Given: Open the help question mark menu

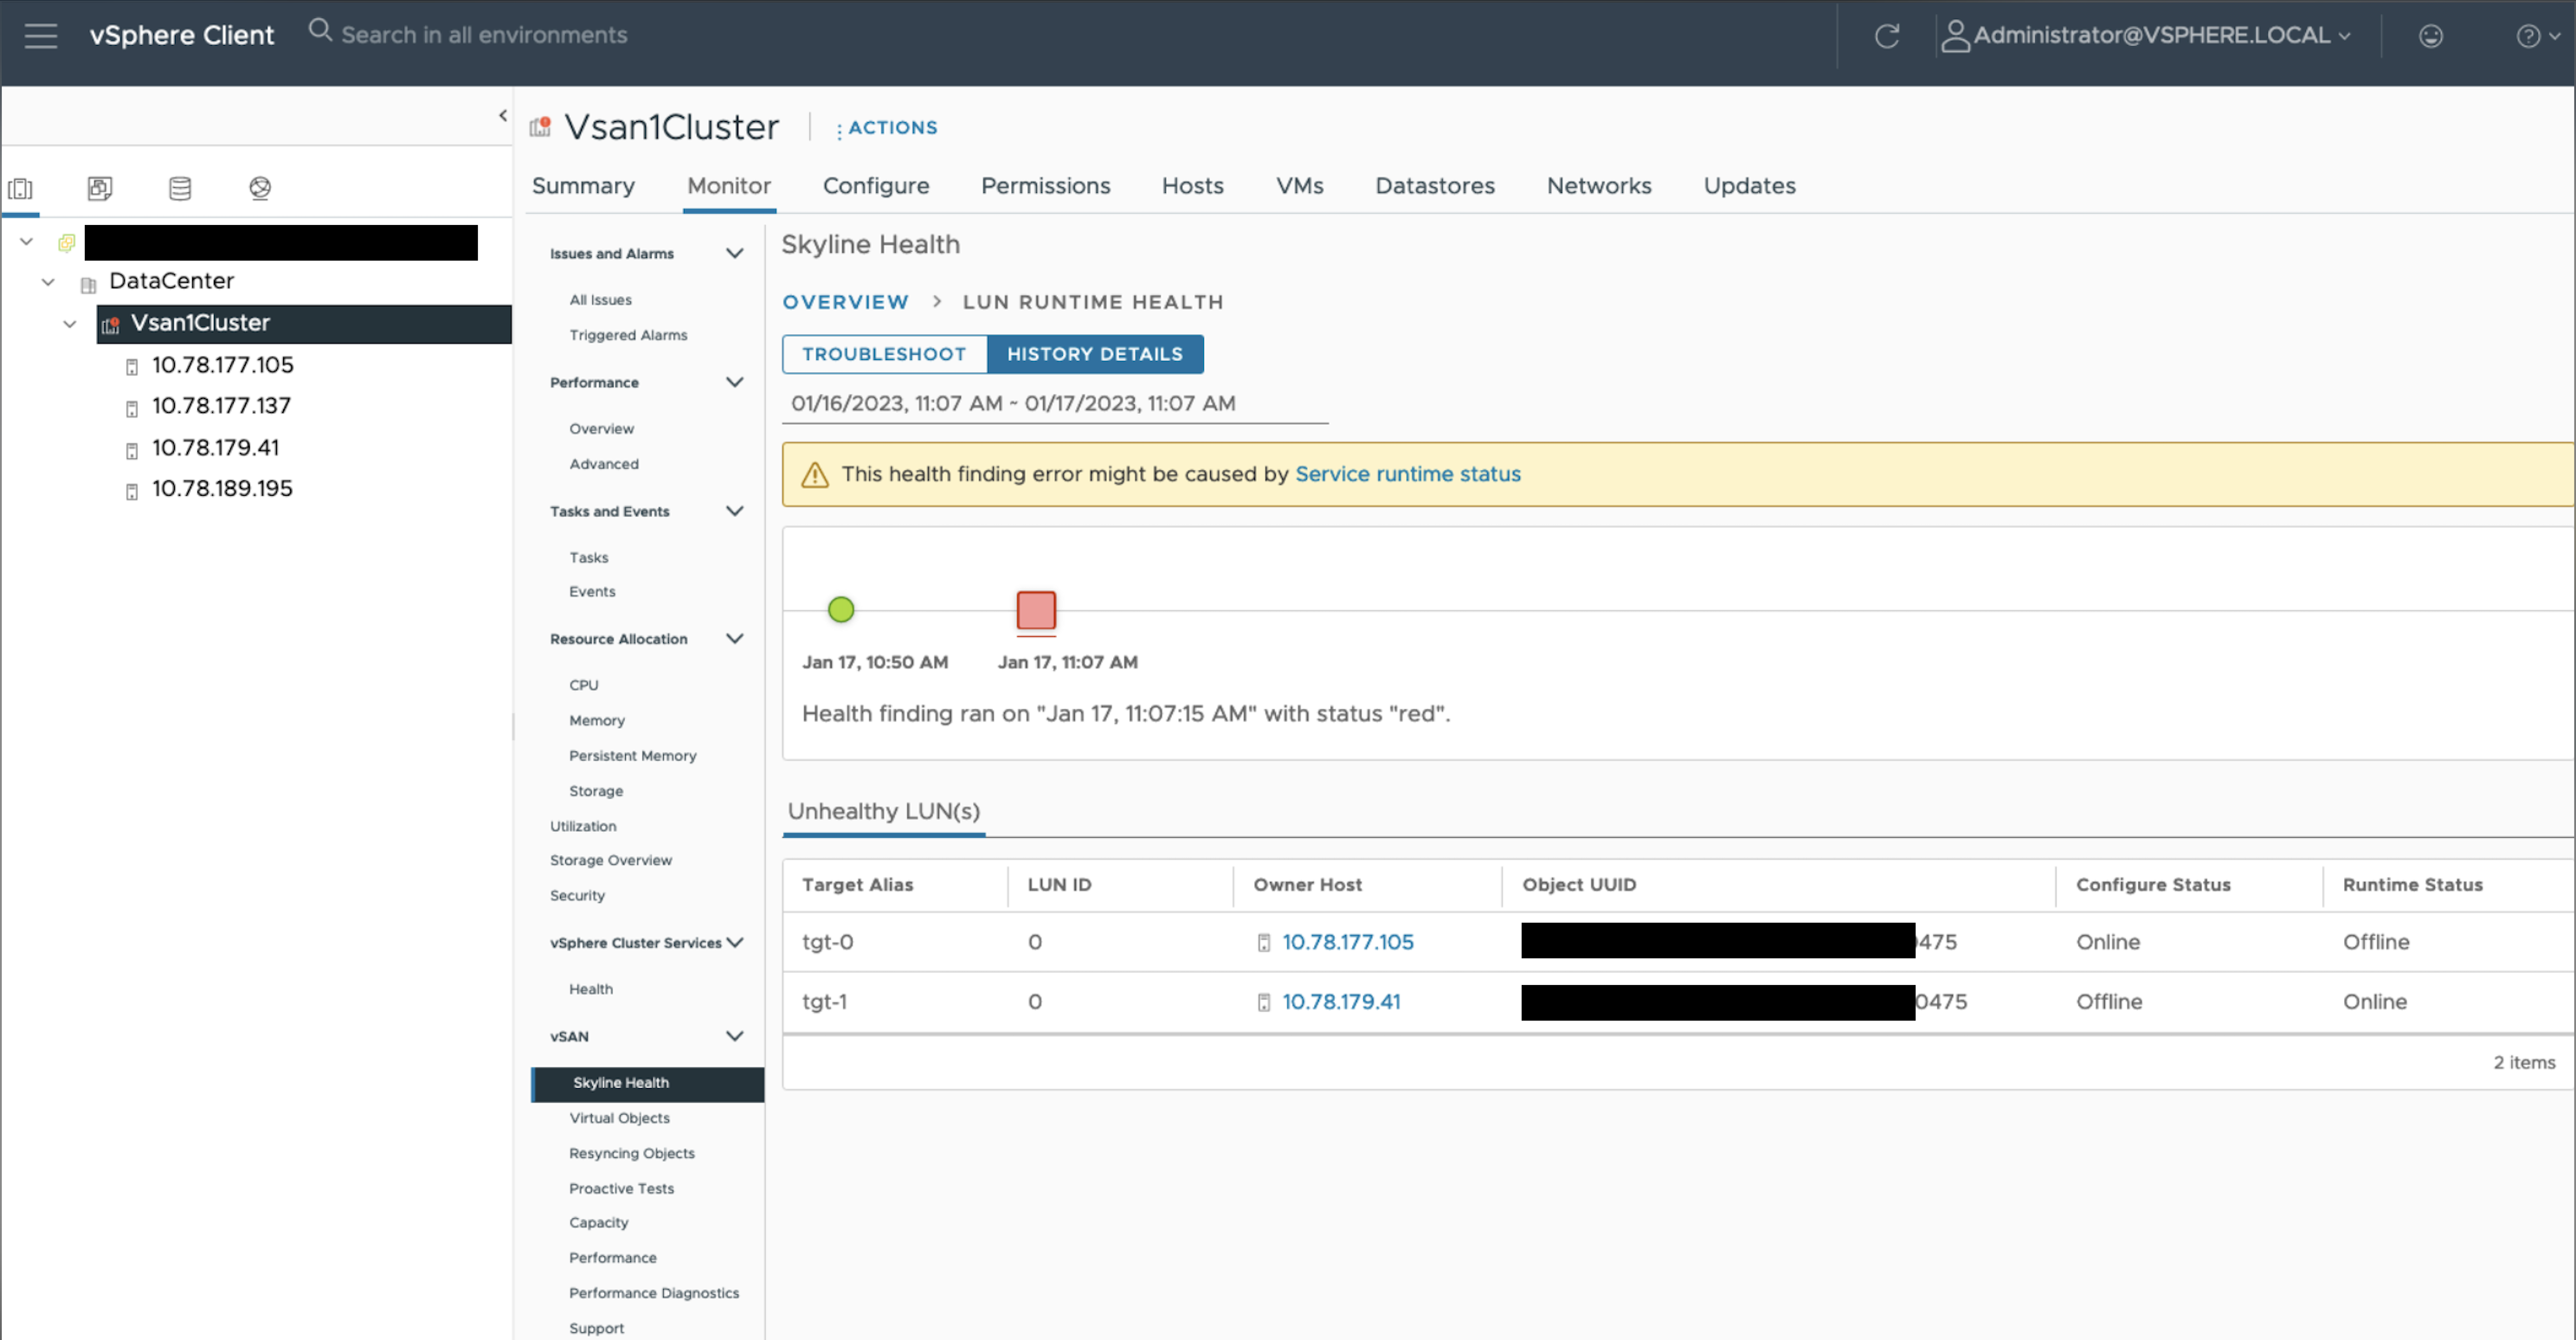Looking at the screenshot, I should 2535,36.
